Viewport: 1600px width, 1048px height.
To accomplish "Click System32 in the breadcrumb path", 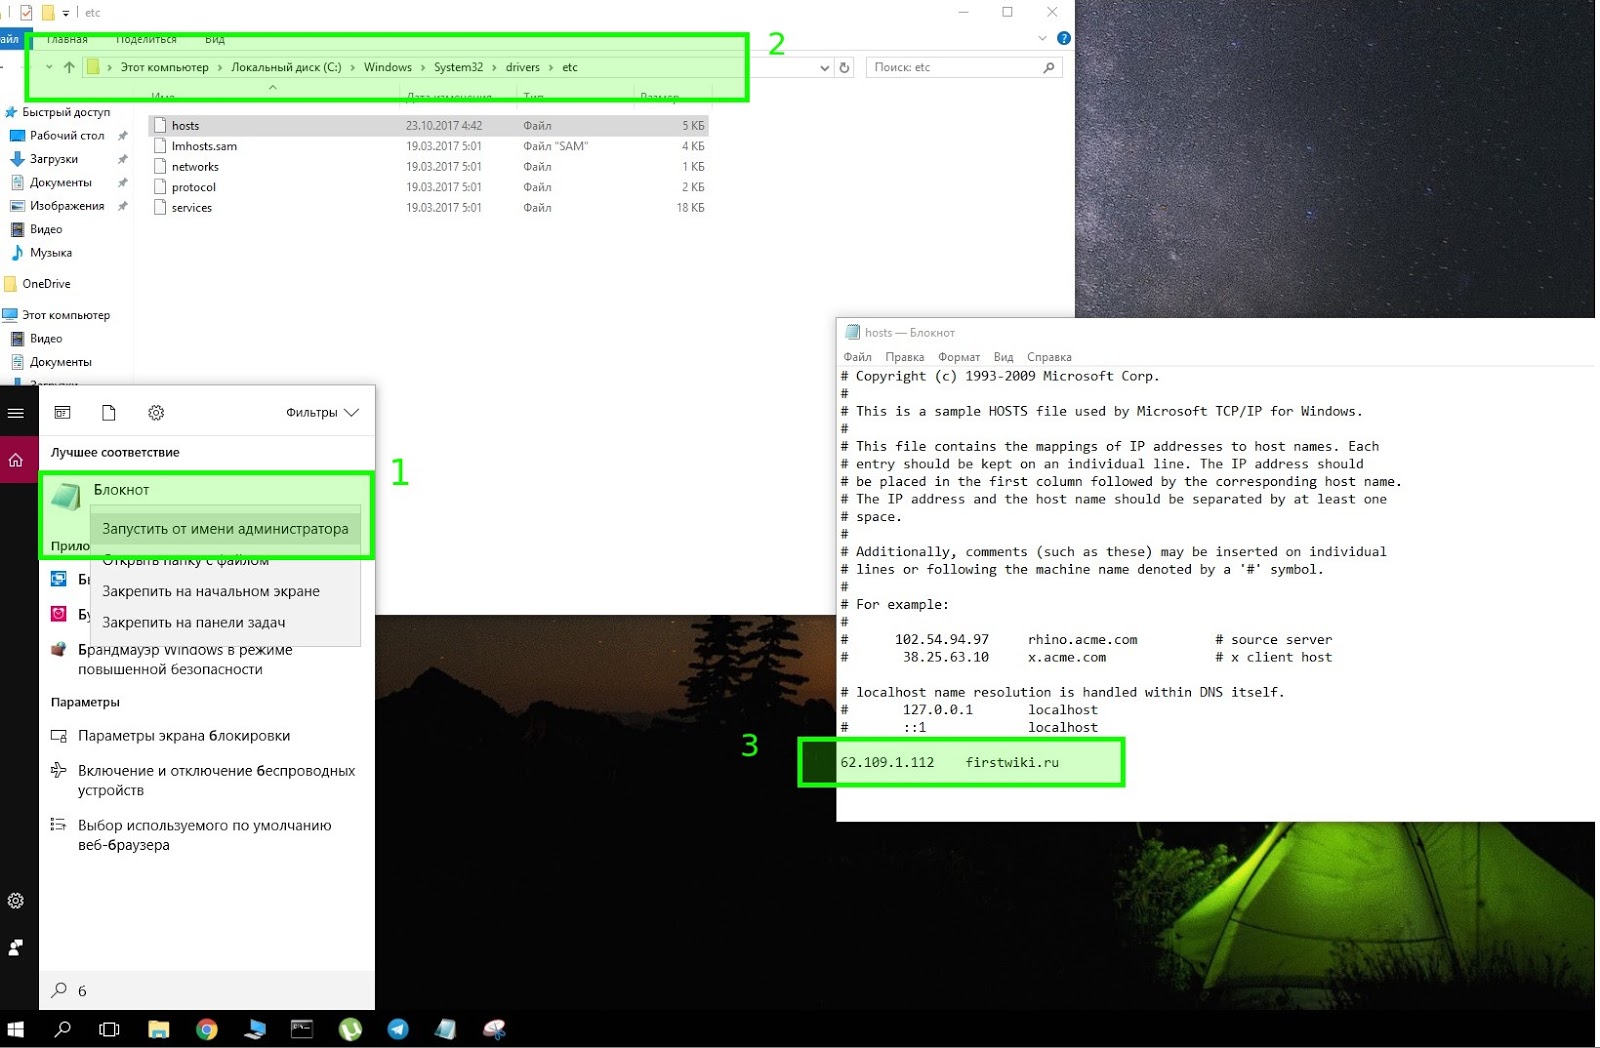I will click(458, 67).
